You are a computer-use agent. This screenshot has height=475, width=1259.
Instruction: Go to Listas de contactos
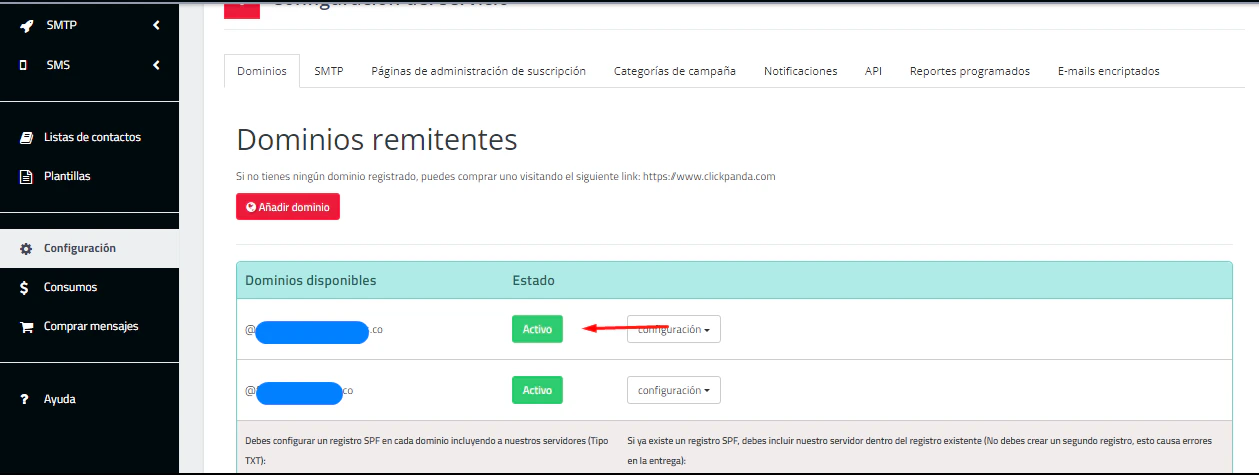coord(92,137)
